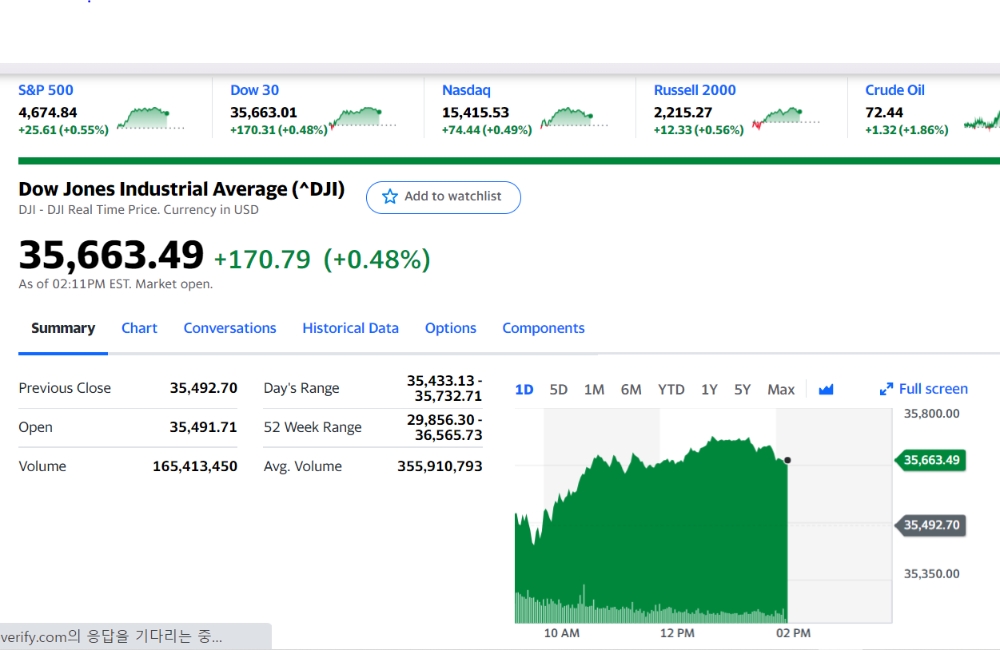Open the Nasdaq mini sparkline chart
1000x650 pixels.
click(574, 119)
